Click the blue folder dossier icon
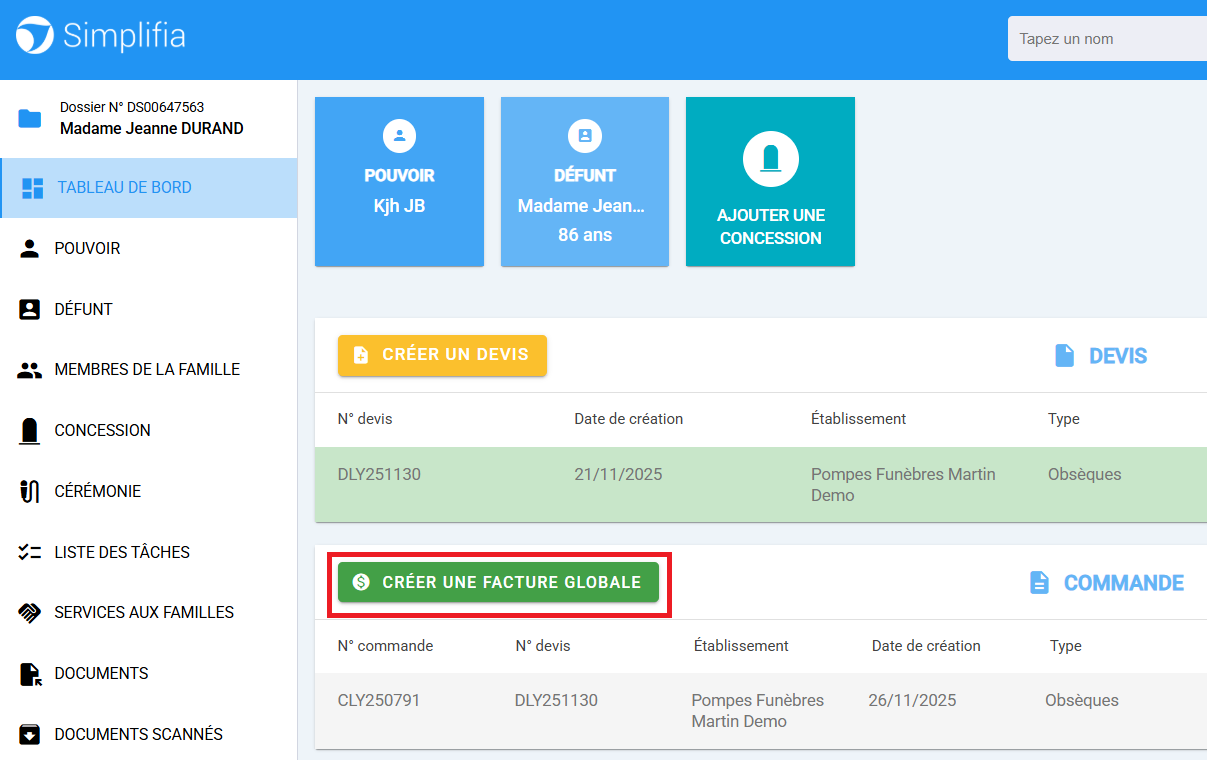This screenshot has height=760, width=1207. [30, 119]
